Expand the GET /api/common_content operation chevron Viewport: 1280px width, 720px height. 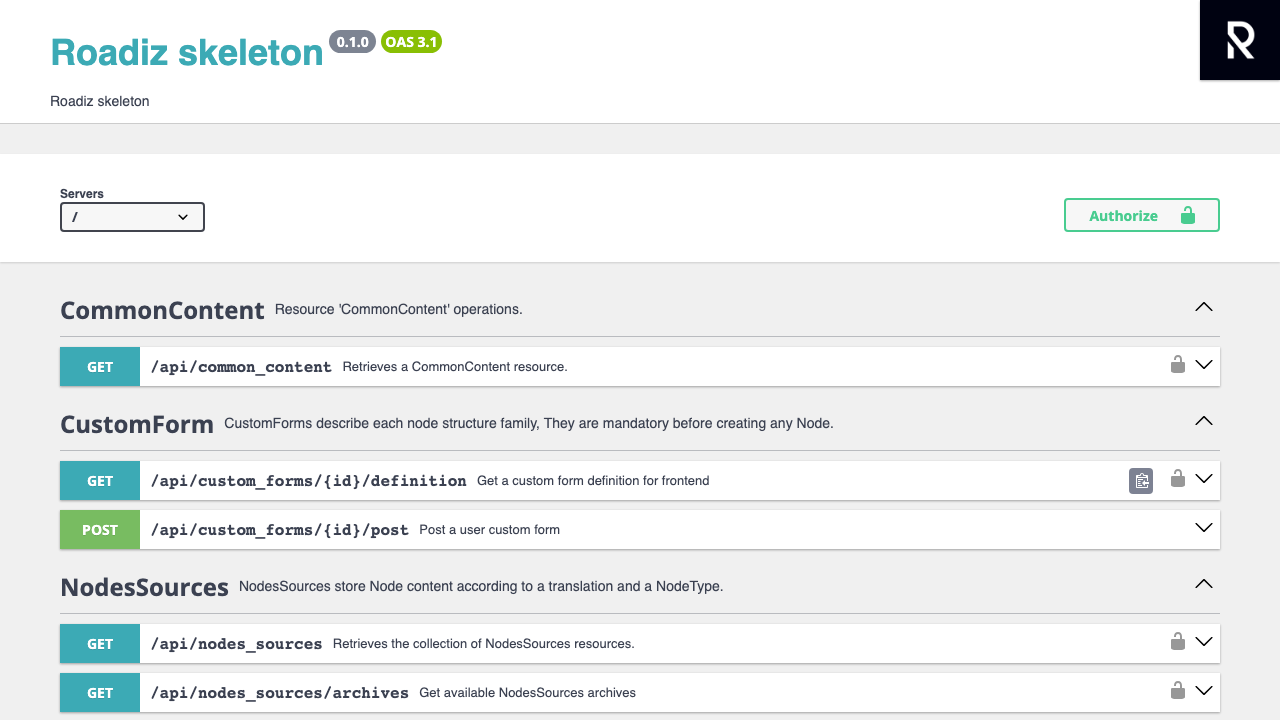[1204, 365]
